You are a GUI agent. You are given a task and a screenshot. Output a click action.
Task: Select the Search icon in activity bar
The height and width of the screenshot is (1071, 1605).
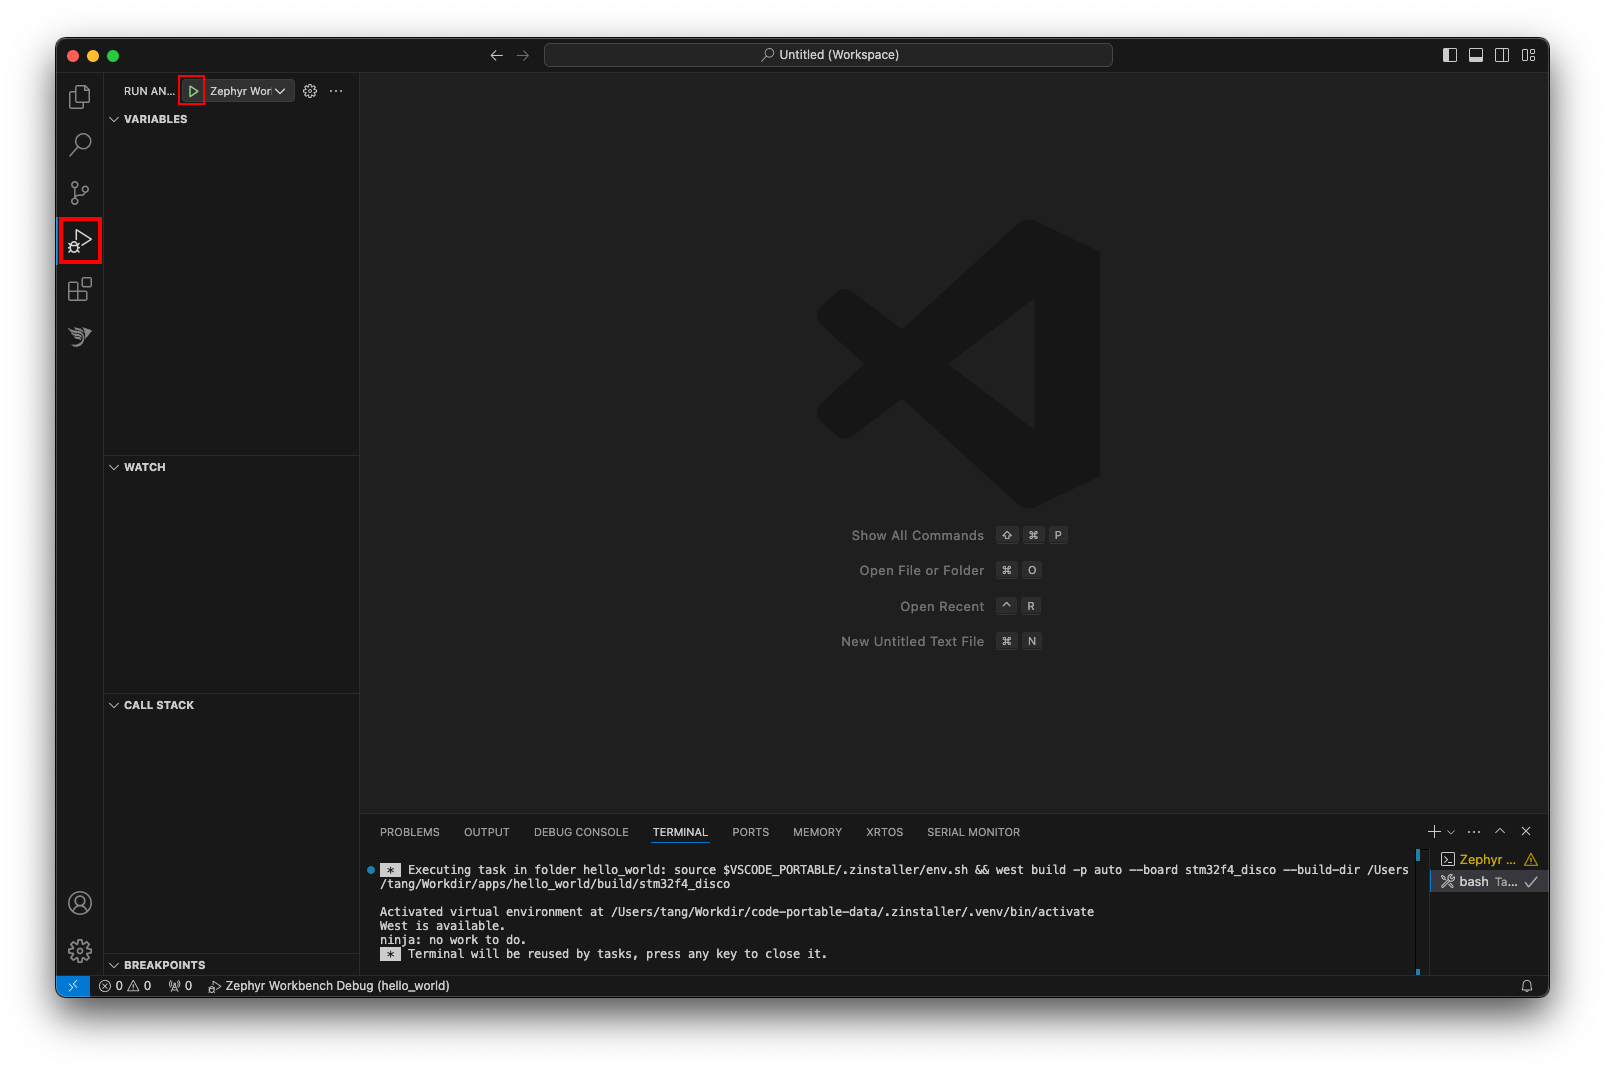click(x=80, y=144)
